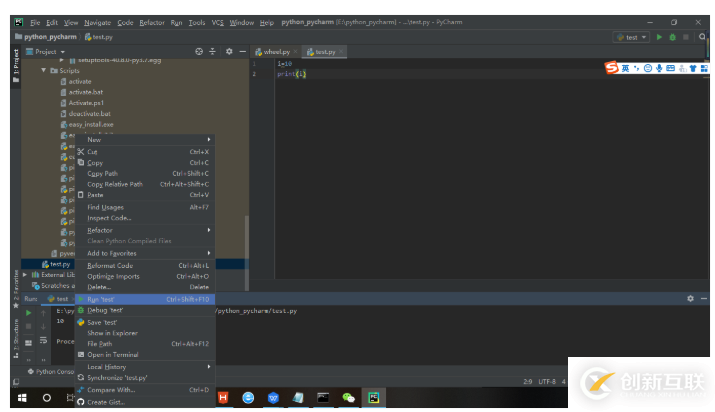Expand the External Libraries node
The height and width of the screenshot is (412, 715).
pyautogui.click(x=25, y=274)
